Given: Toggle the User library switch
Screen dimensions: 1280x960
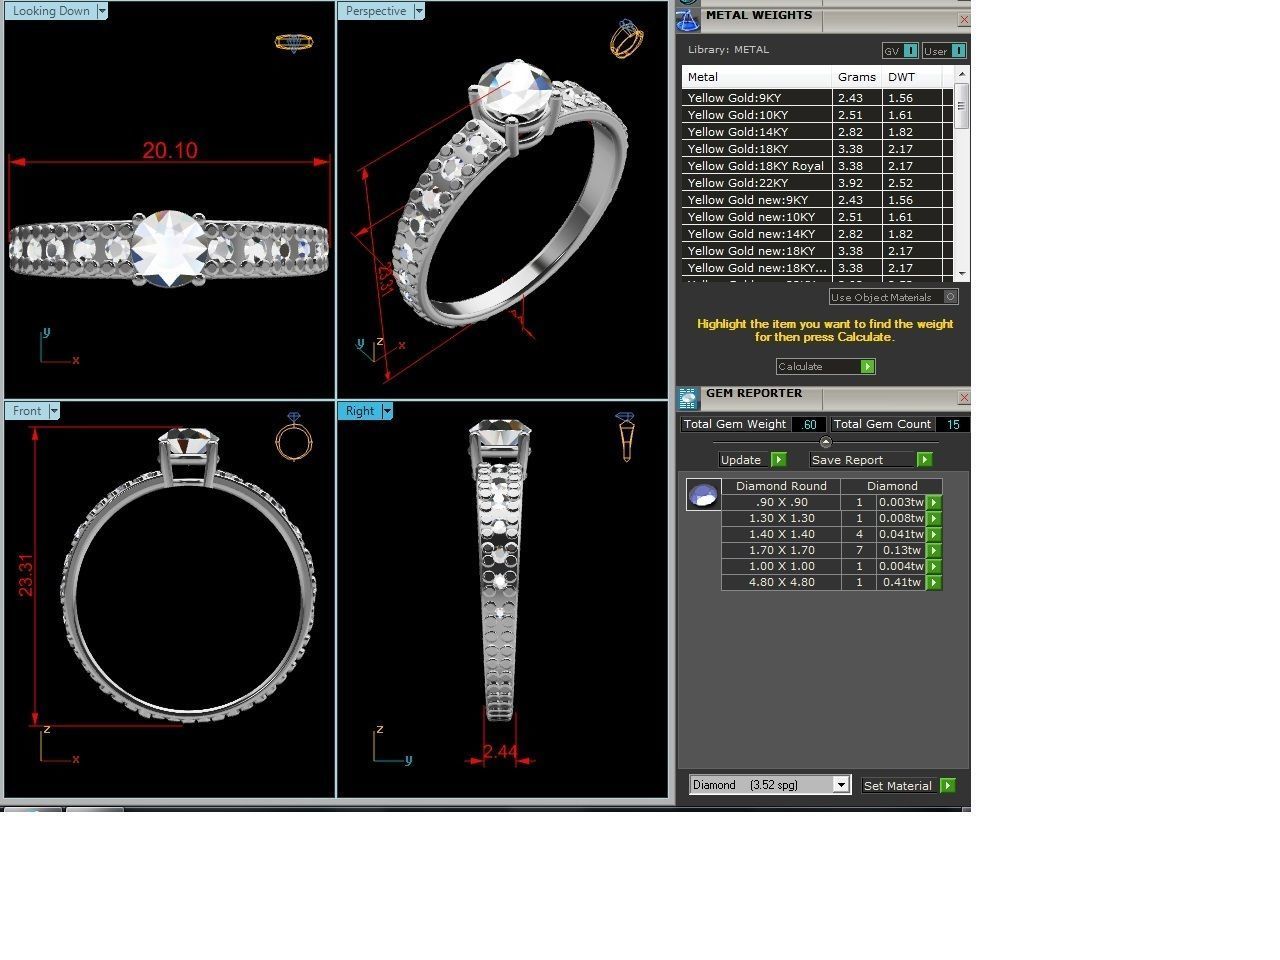Looking at the screenshot, I should (x=958, y=51).
